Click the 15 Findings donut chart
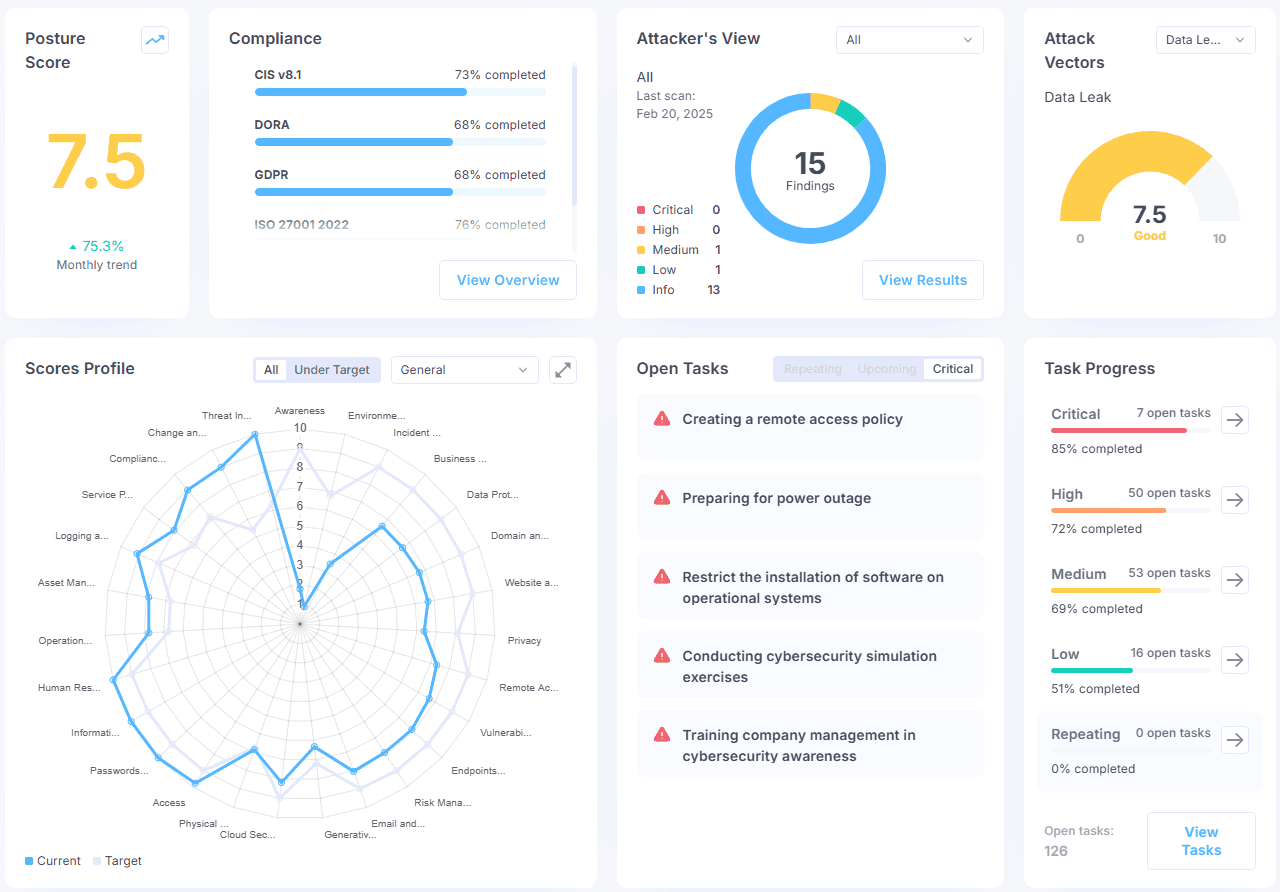Image resolution: width=1280 pixels, height=892 pixels. point(810,169)
